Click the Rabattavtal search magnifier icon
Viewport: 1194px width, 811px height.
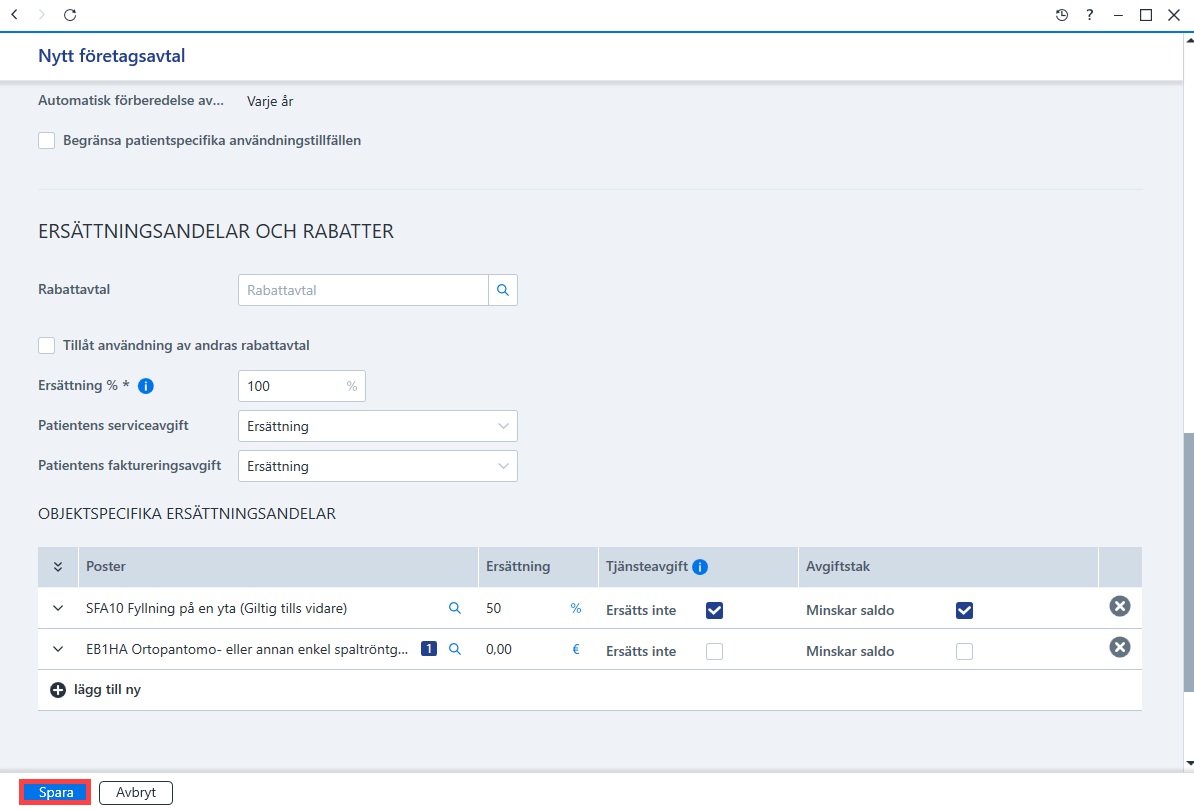coord(503,290)
